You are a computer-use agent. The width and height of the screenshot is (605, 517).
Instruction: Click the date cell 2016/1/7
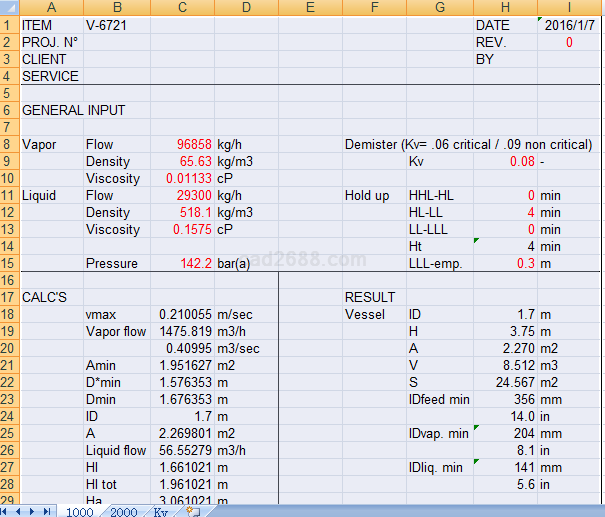pyautogui.click(x=570, y=25)
